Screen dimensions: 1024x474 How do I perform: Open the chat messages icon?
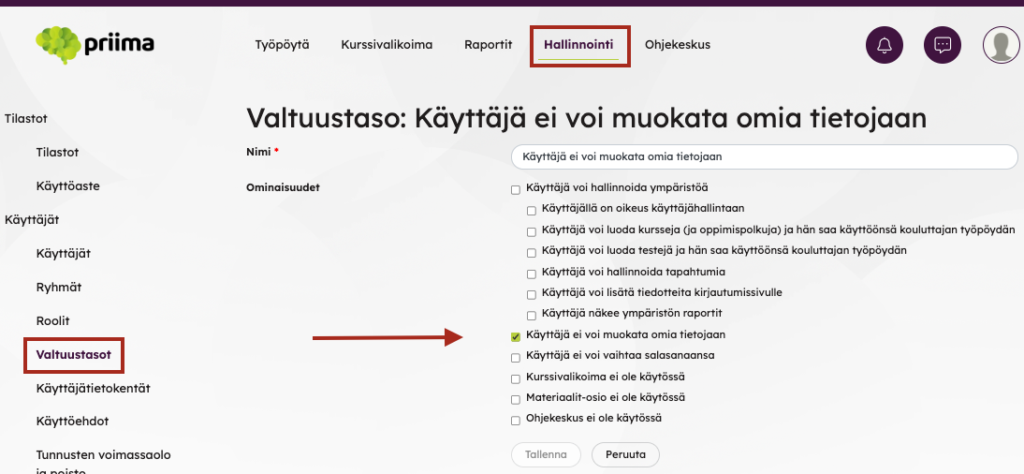942,45
